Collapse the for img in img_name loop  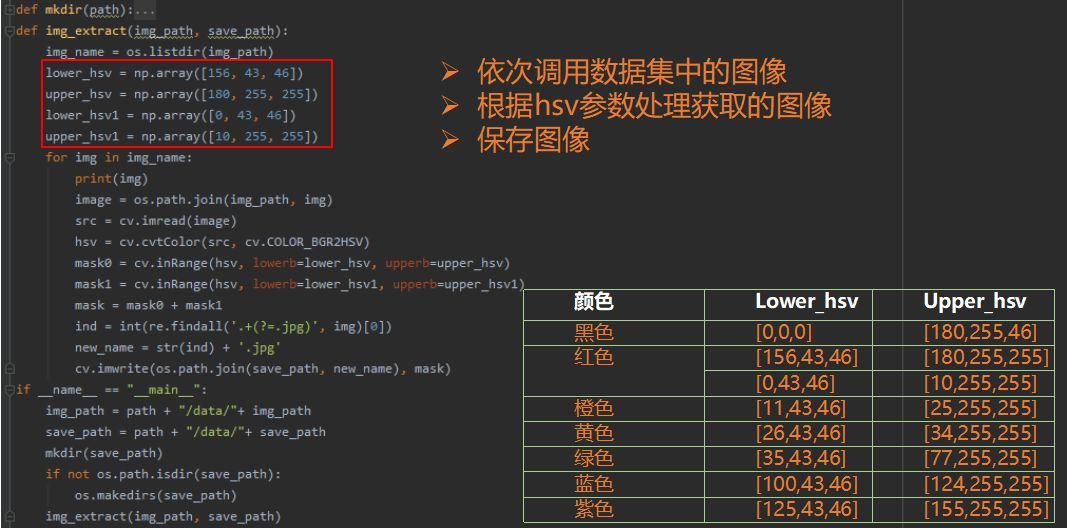[9, 158]
